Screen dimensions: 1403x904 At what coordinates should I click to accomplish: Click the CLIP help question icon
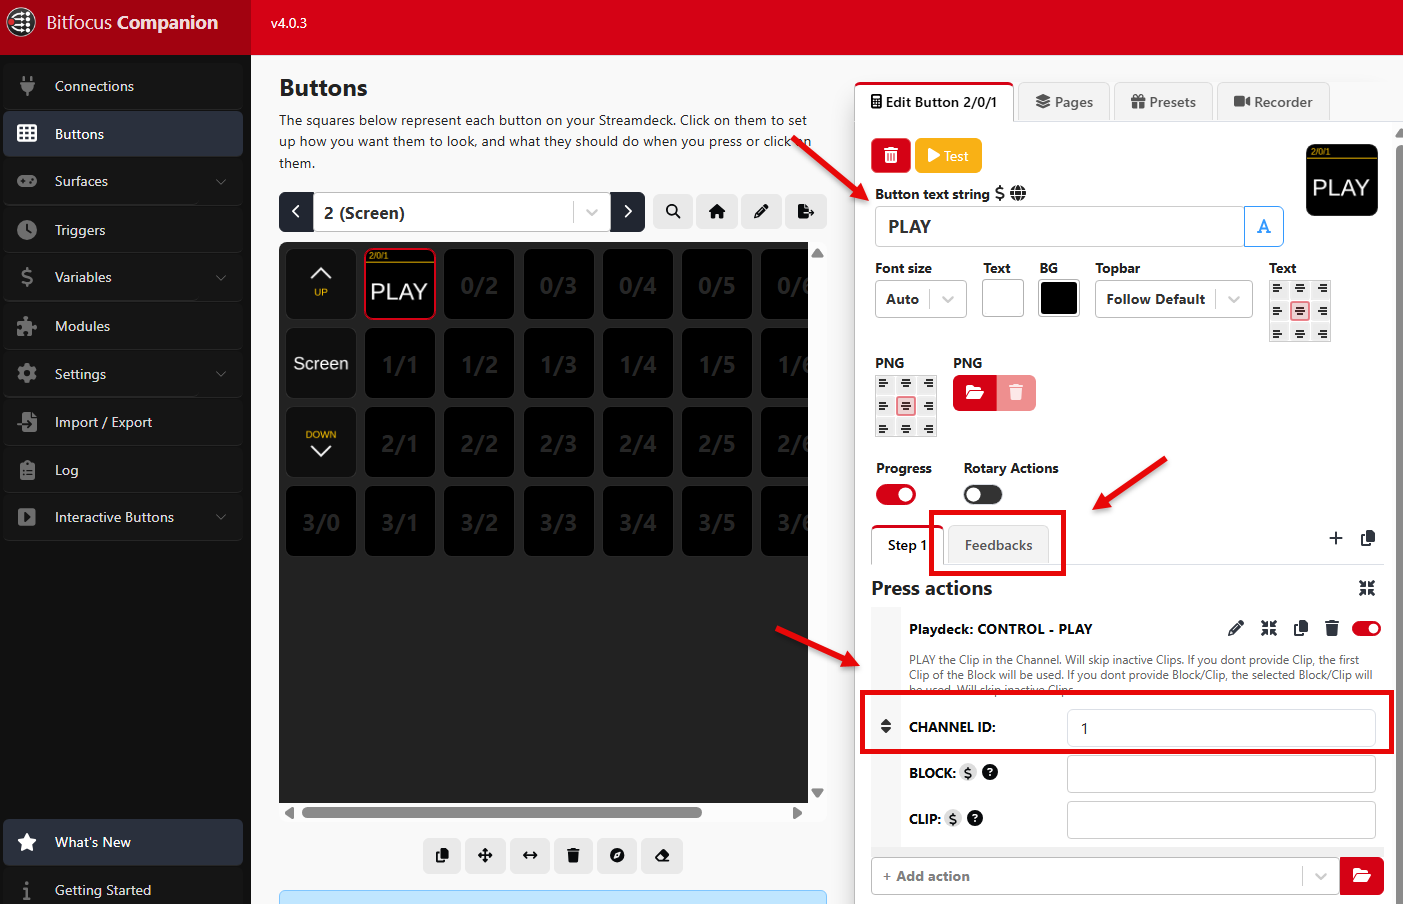(975, 818)
